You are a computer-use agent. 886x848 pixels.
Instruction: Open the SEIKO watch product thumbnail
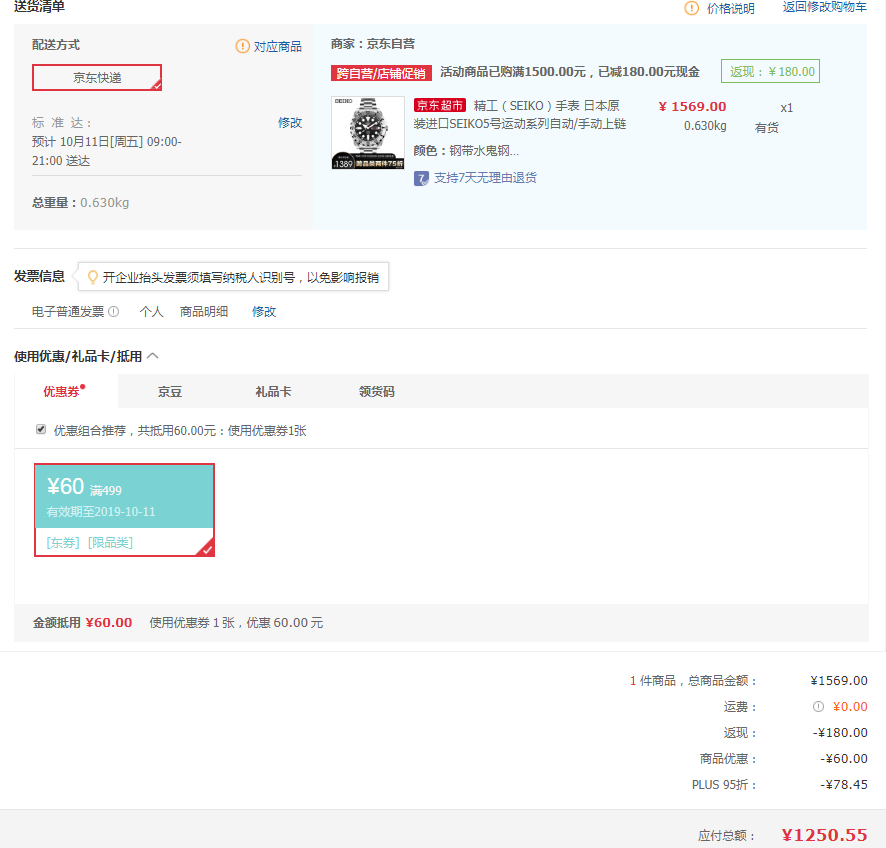point(368,133)
